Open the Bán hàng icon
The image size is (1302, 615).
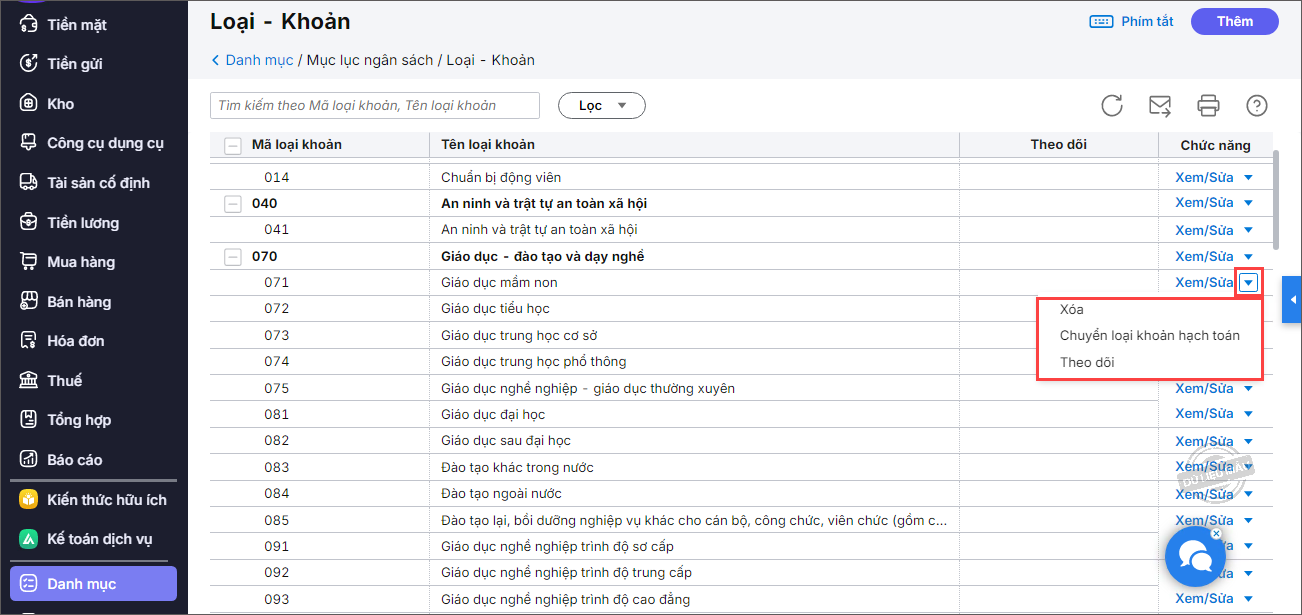pos(30,301)
